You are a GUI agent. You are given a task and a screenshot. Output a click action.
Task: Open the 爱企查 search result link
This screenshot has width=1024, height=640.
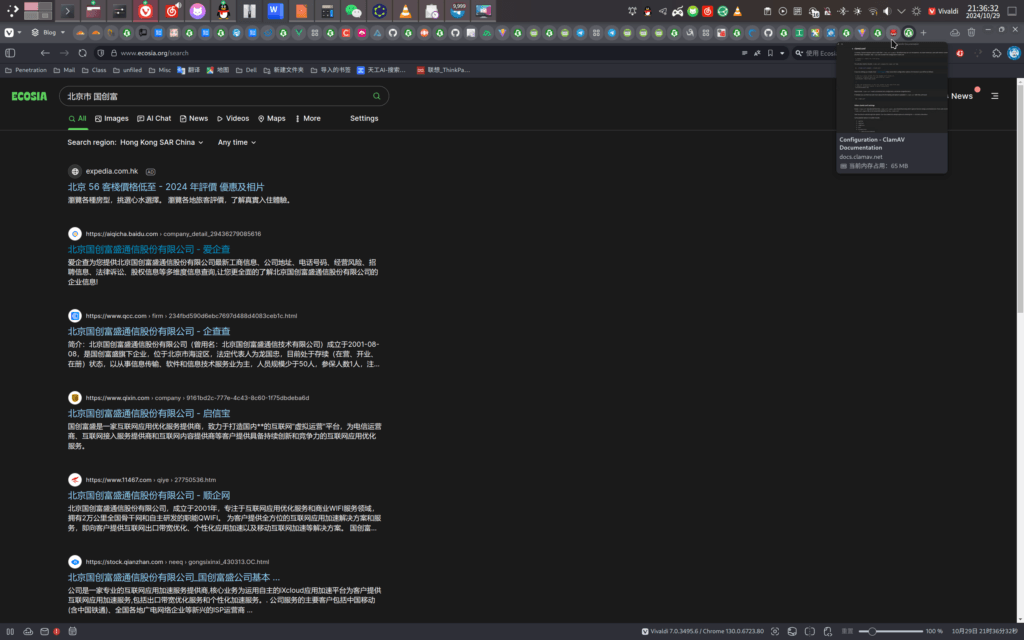click(149, 249)
